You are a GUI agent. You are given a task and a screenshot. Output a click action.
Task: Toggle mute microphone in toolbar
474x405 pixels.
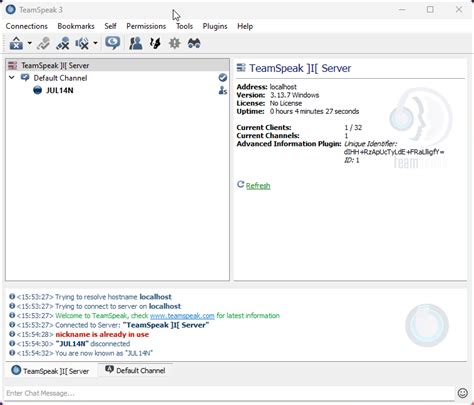tap(63, 43)
